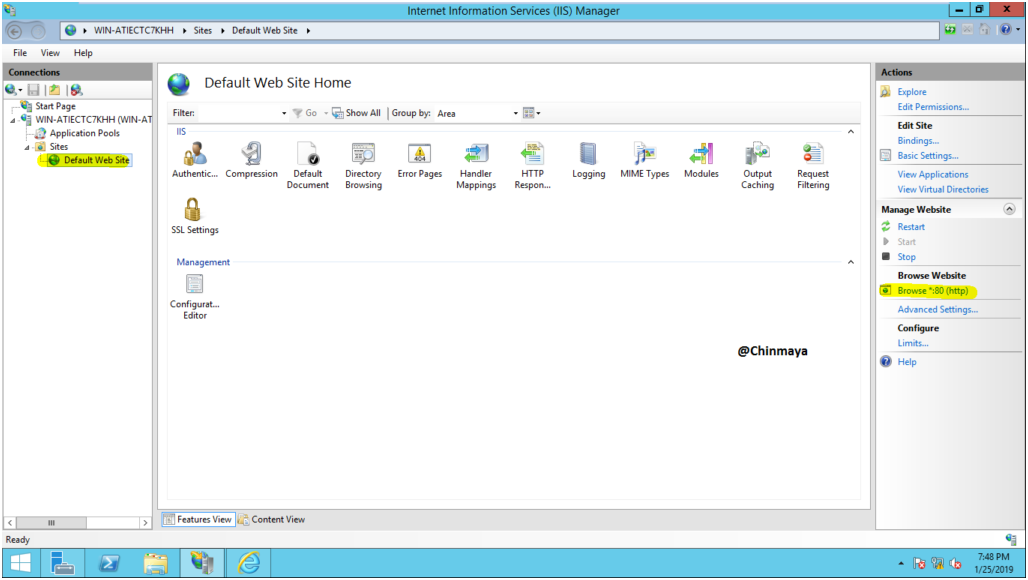Click the Show All filter button
The image size is (1028, 580).
pyautogui.click(x=357, y=113)
